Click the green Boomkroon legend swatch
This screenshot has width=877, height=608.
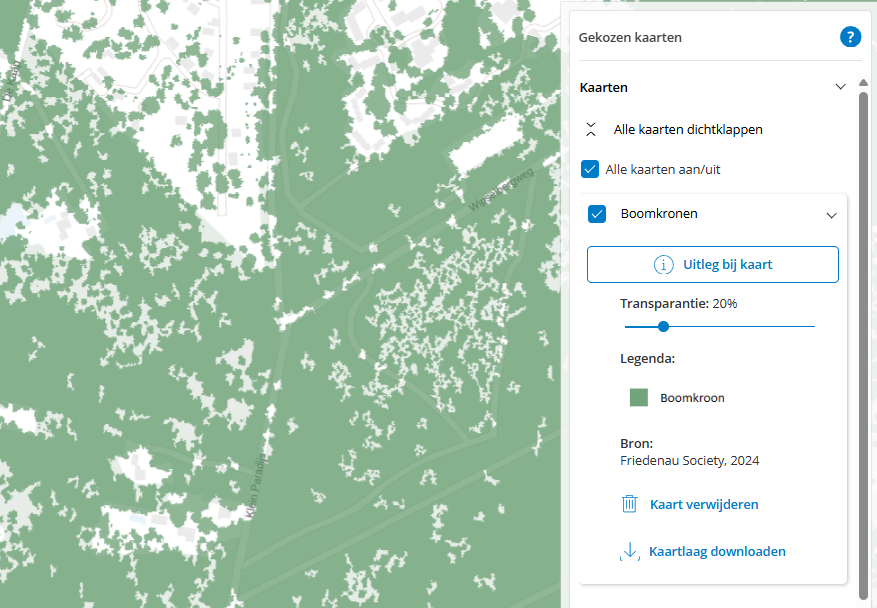click(x=639, y=398)
